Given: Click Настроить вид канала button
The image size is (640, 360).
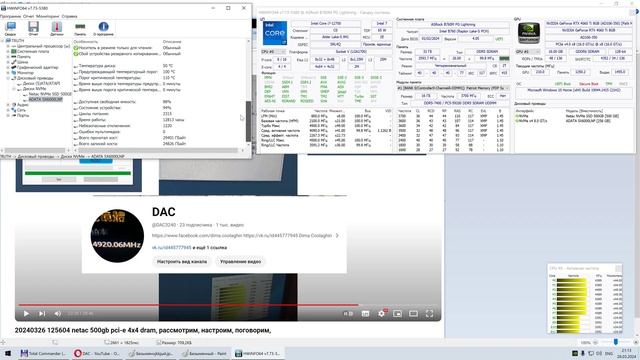Looking at the screenshot, I should 182,262.
